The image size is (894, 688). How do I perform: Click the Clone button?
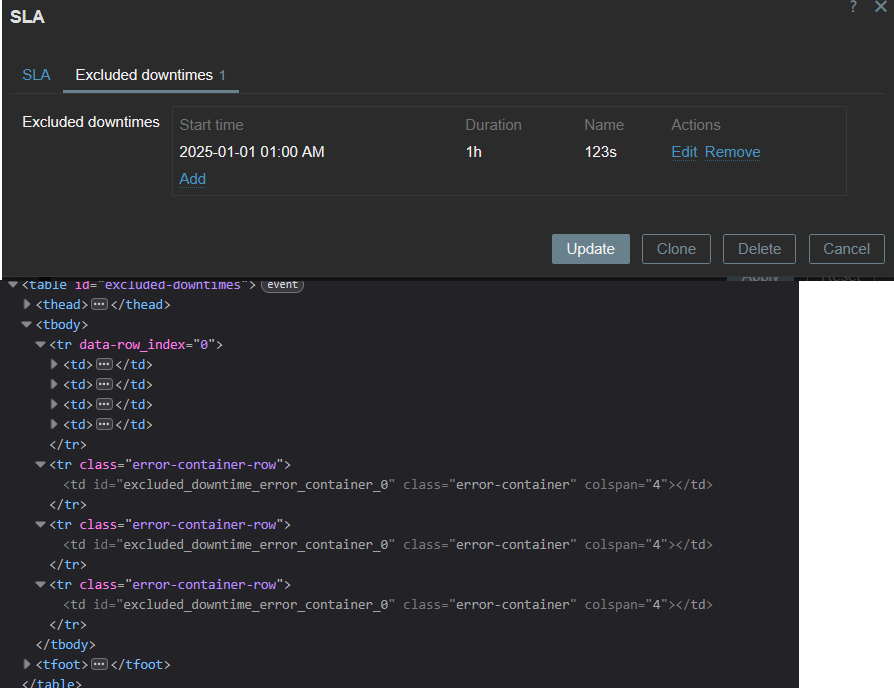676,249
